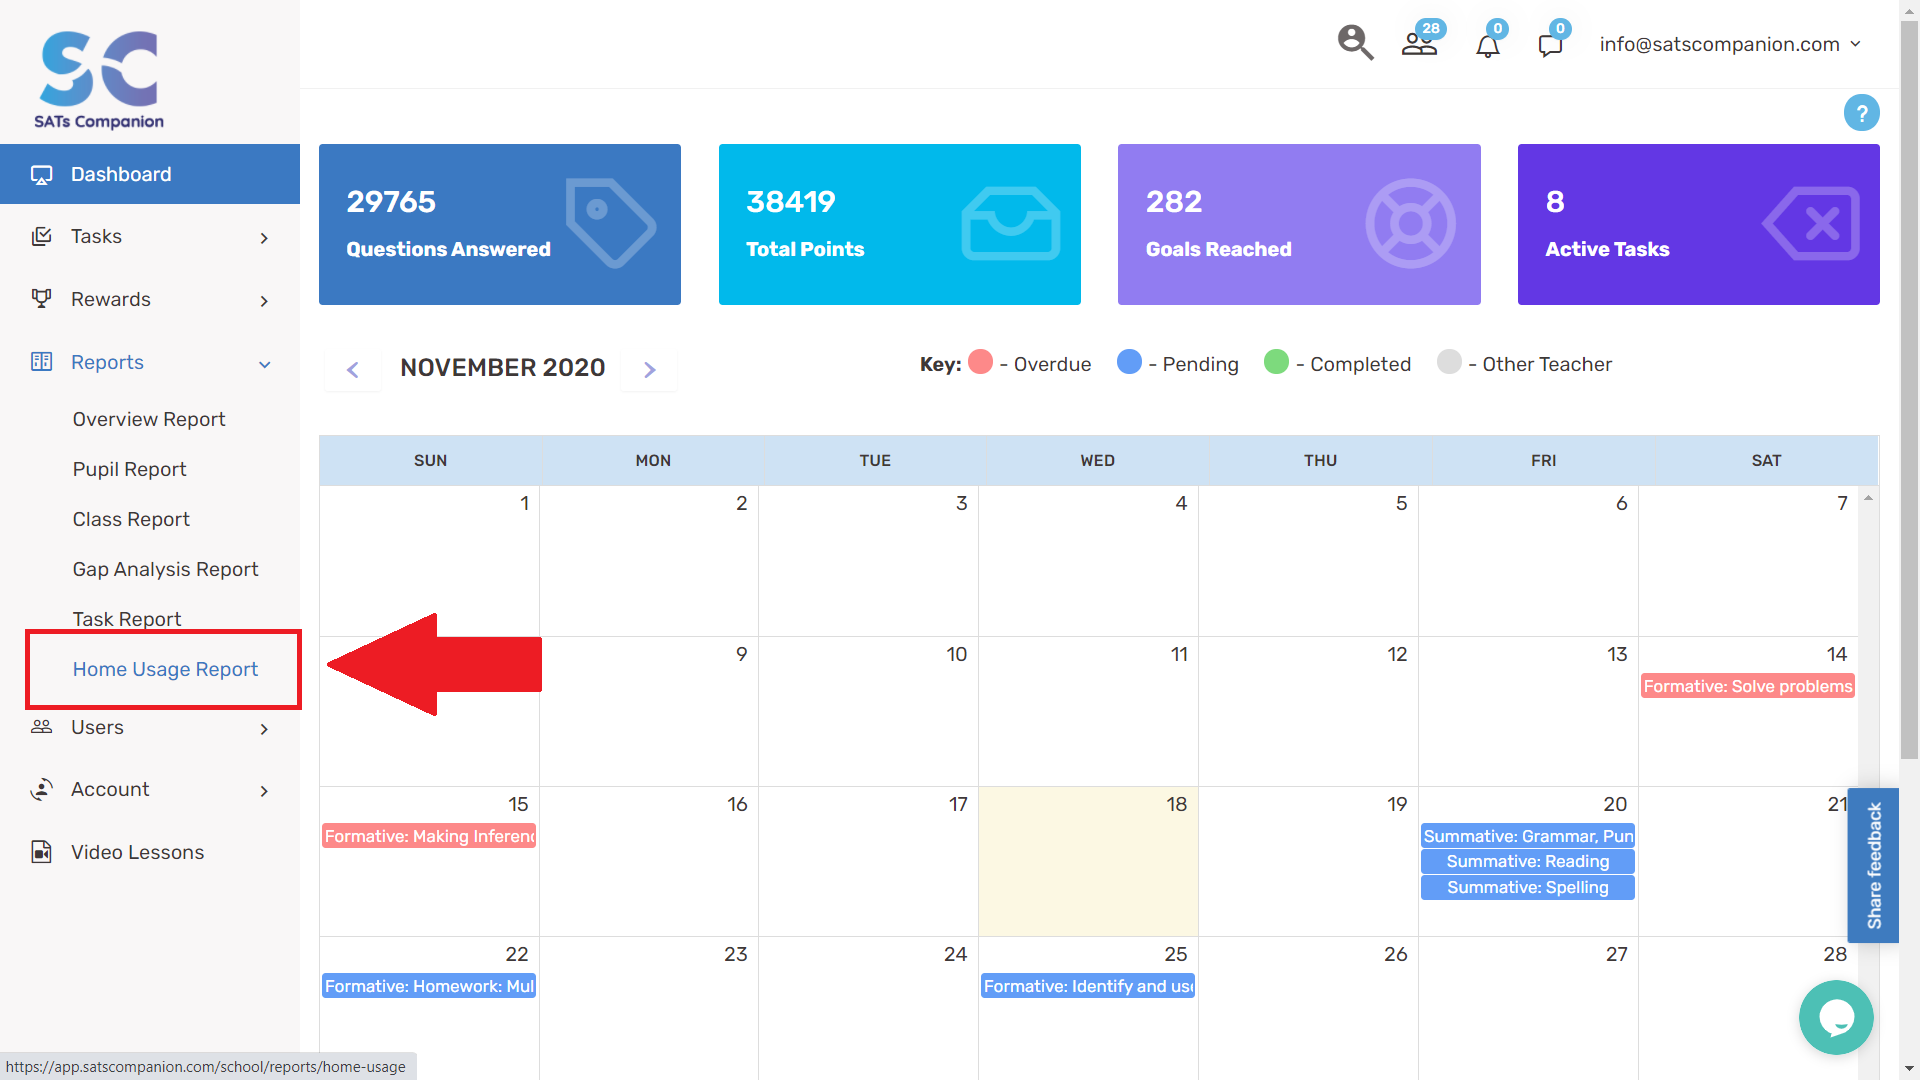
Task: Click the Dashboard monitor icon
Action: pos(41,175)
